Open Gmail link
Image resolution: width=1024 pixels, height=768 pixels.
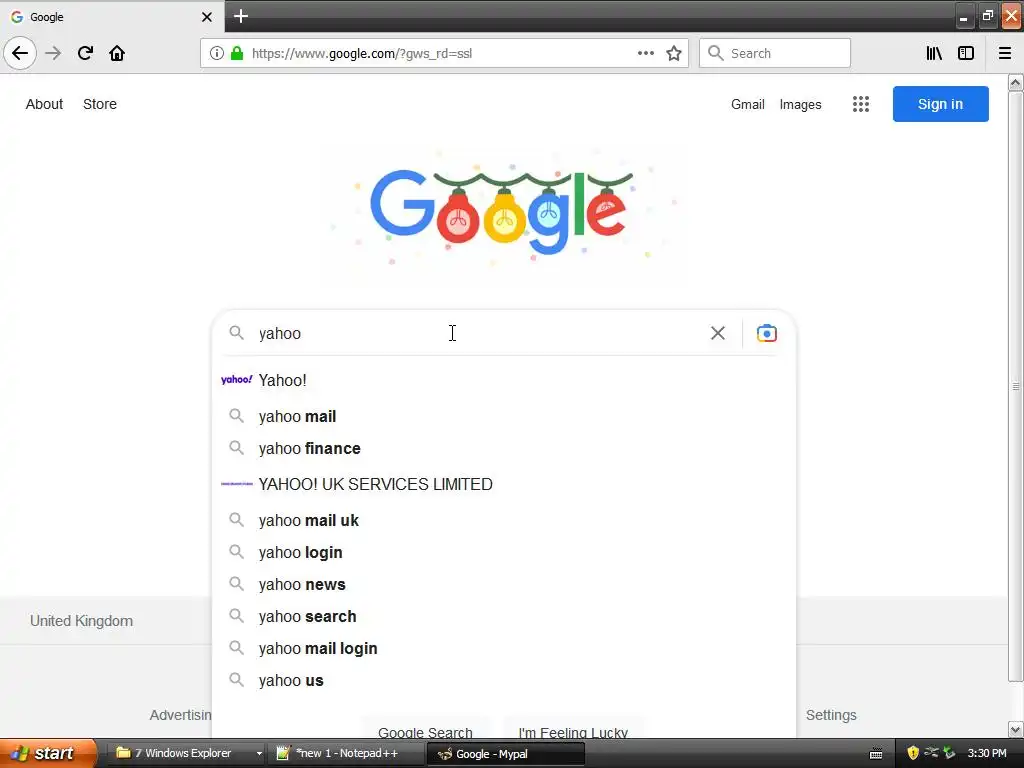[x=748, y=104]
